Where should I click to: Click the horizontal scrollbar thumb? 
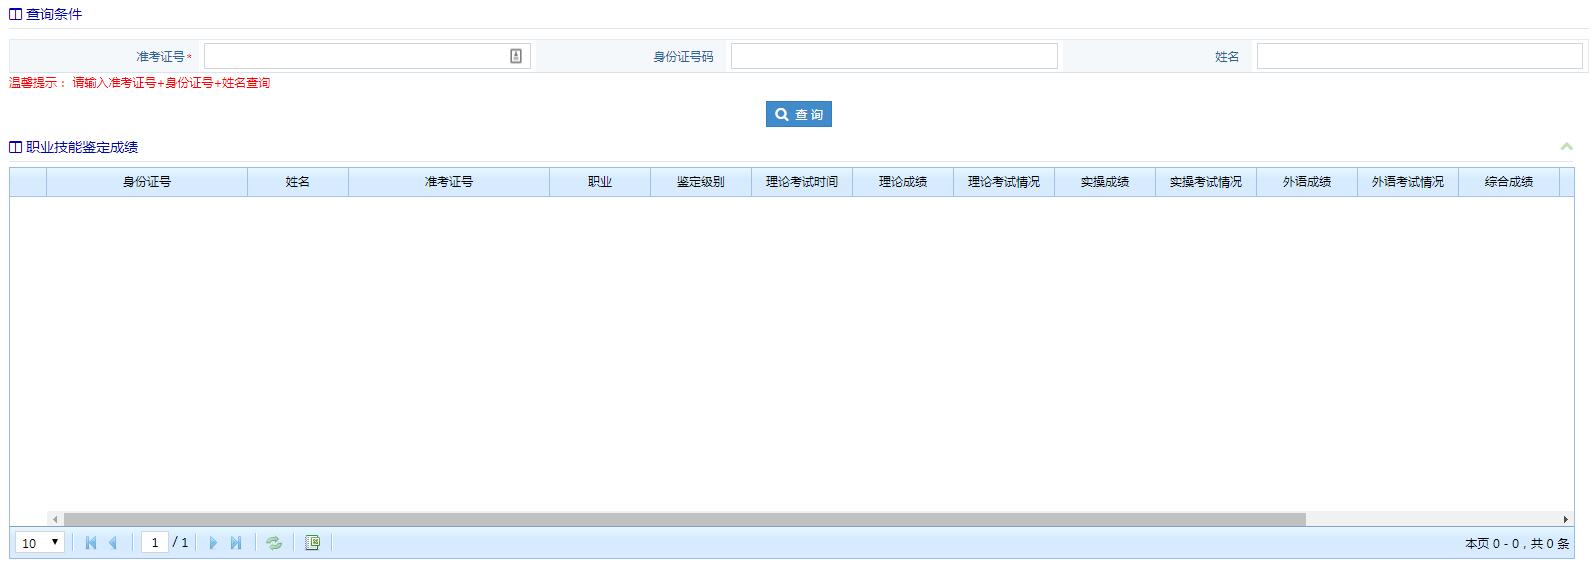pyautogui.click(x=684, y=519)
